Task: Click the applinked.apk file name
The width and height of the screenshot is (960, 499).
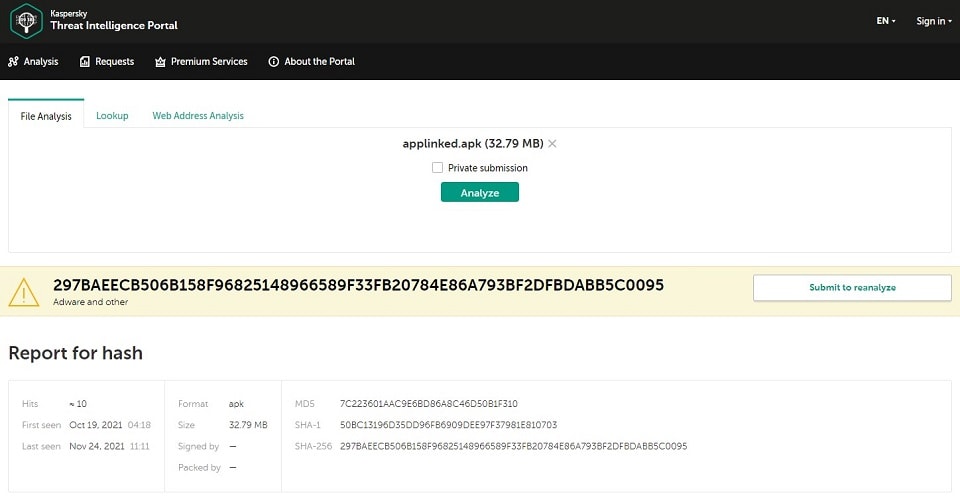Action: [x=473, y=144]
